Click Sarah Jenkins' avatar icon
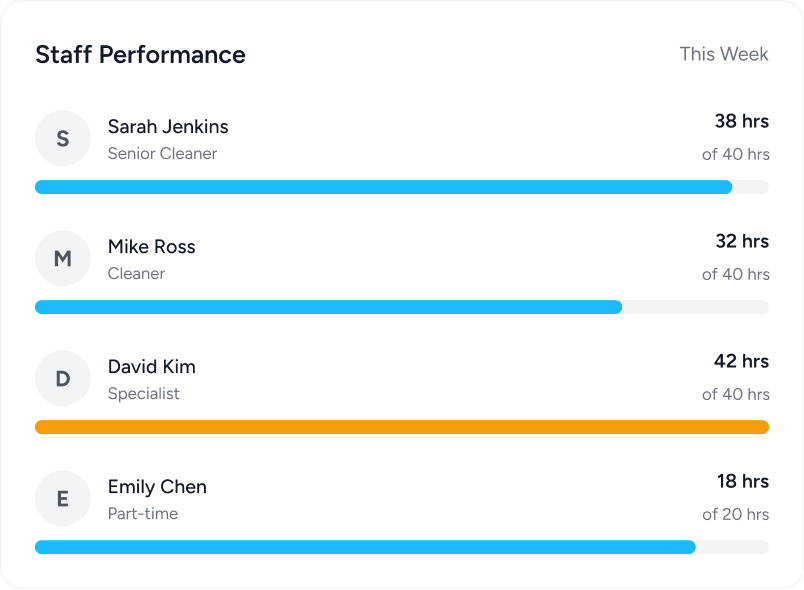The width and height of the screenshot is (804, 590). [62, 138]
